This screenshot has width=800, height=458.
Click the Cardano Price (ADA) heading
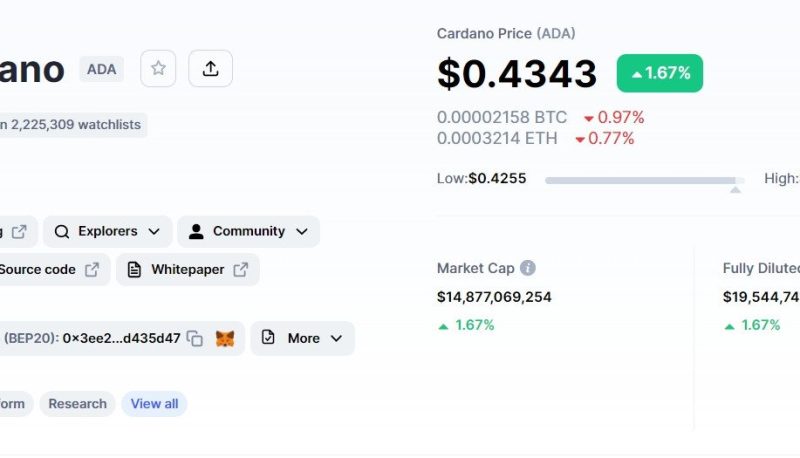pos(506,34)
